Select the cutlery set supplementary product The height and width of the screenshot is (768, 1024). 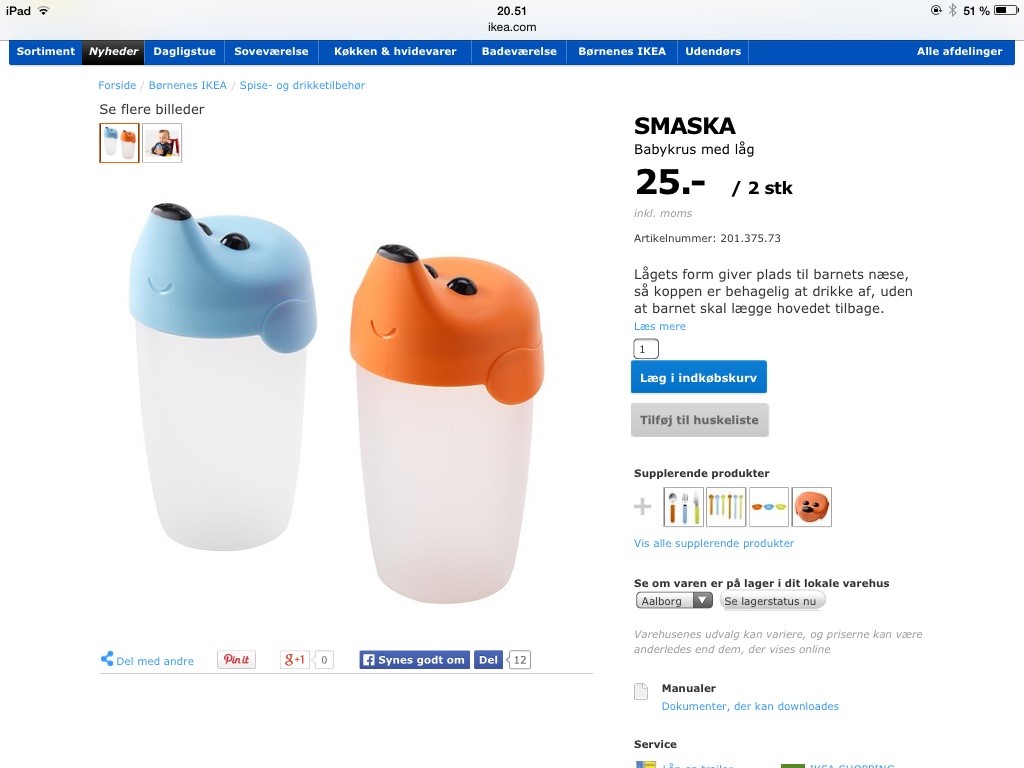pyautogui.click(x=683, y=507)
